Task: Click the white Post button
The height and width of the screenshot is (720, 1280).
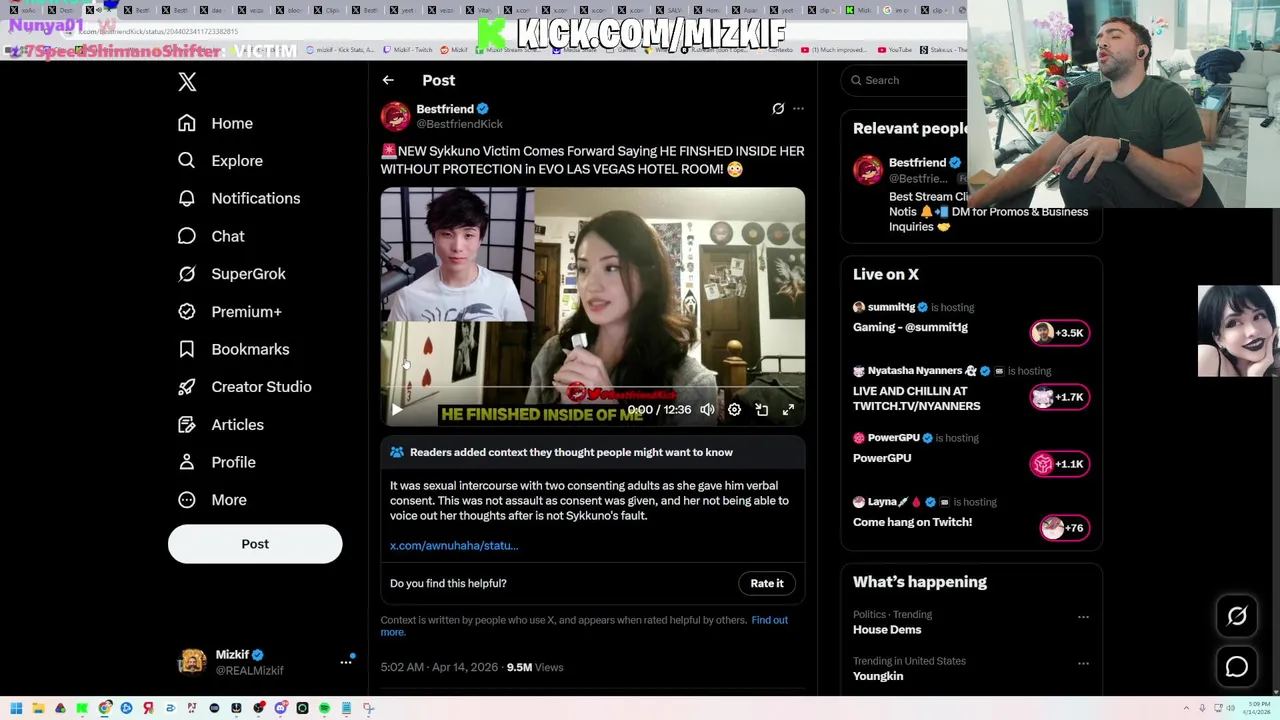Action: coord(255,544)
